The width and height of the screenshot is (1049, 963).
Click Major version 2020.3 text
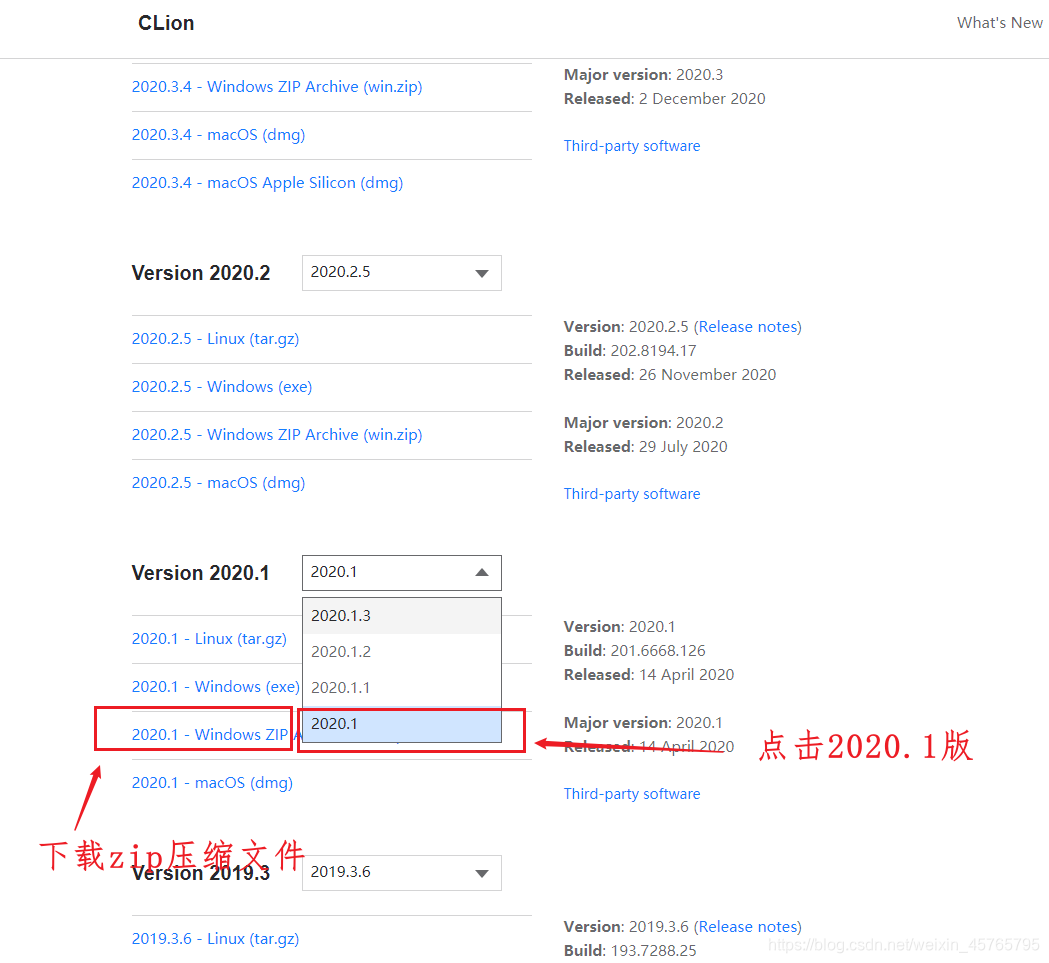644,75
